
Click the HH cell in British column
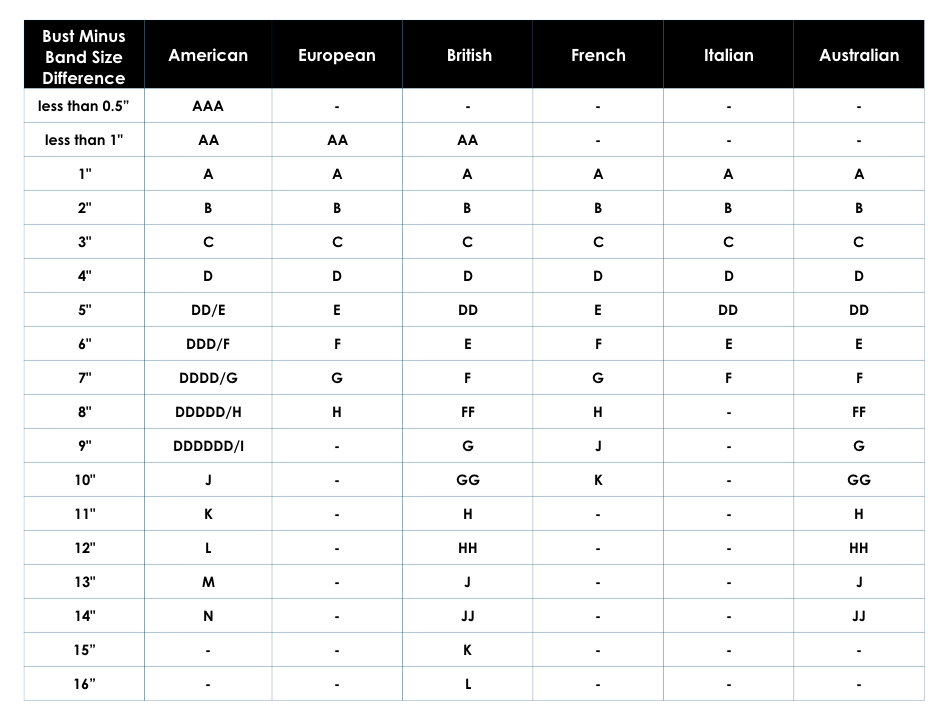(x=468, y=548)
